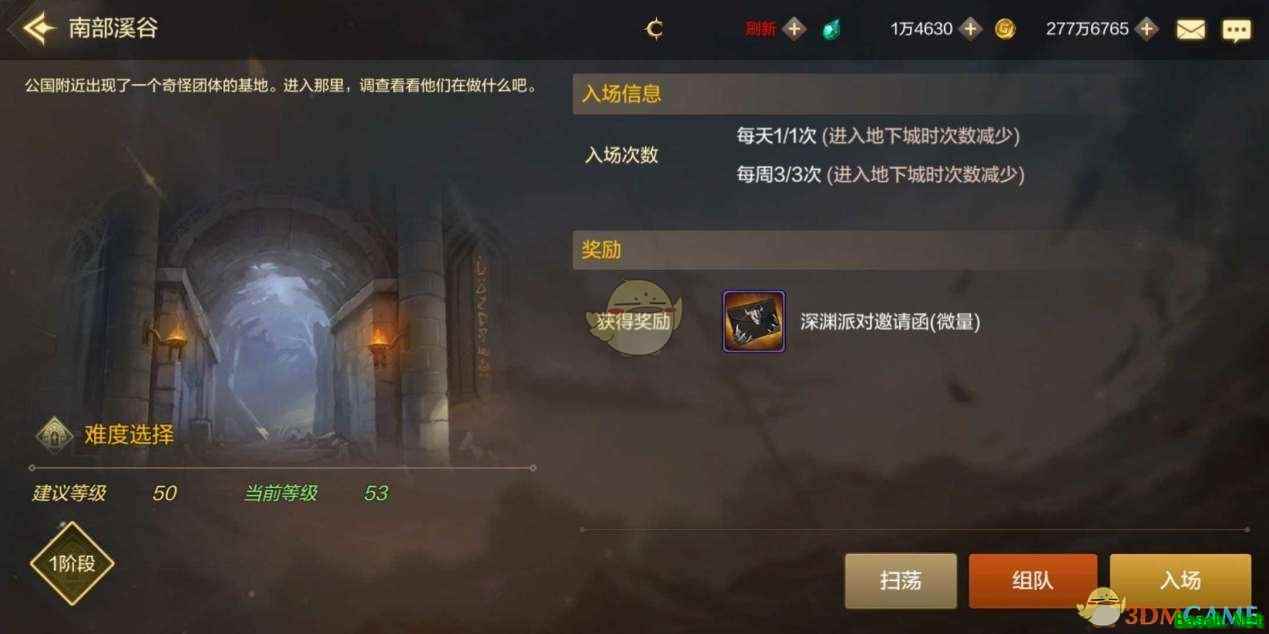Click the 难度选择 emblem icon

[54, 434]
